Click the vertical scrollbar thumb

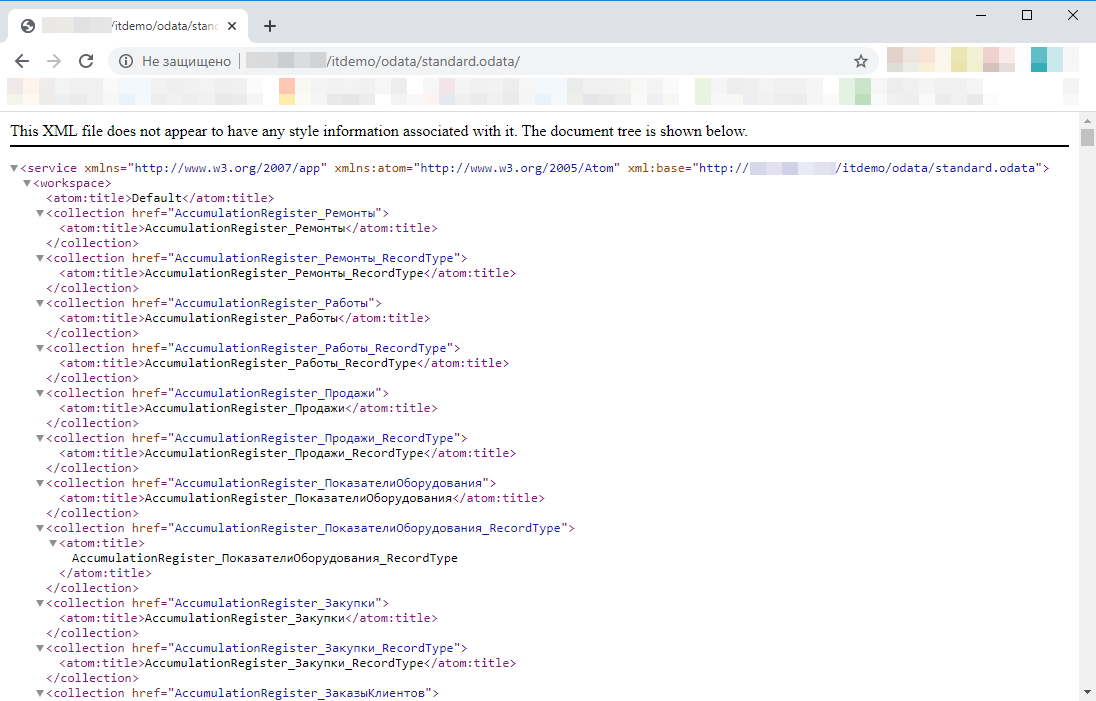pos(1087,138)
